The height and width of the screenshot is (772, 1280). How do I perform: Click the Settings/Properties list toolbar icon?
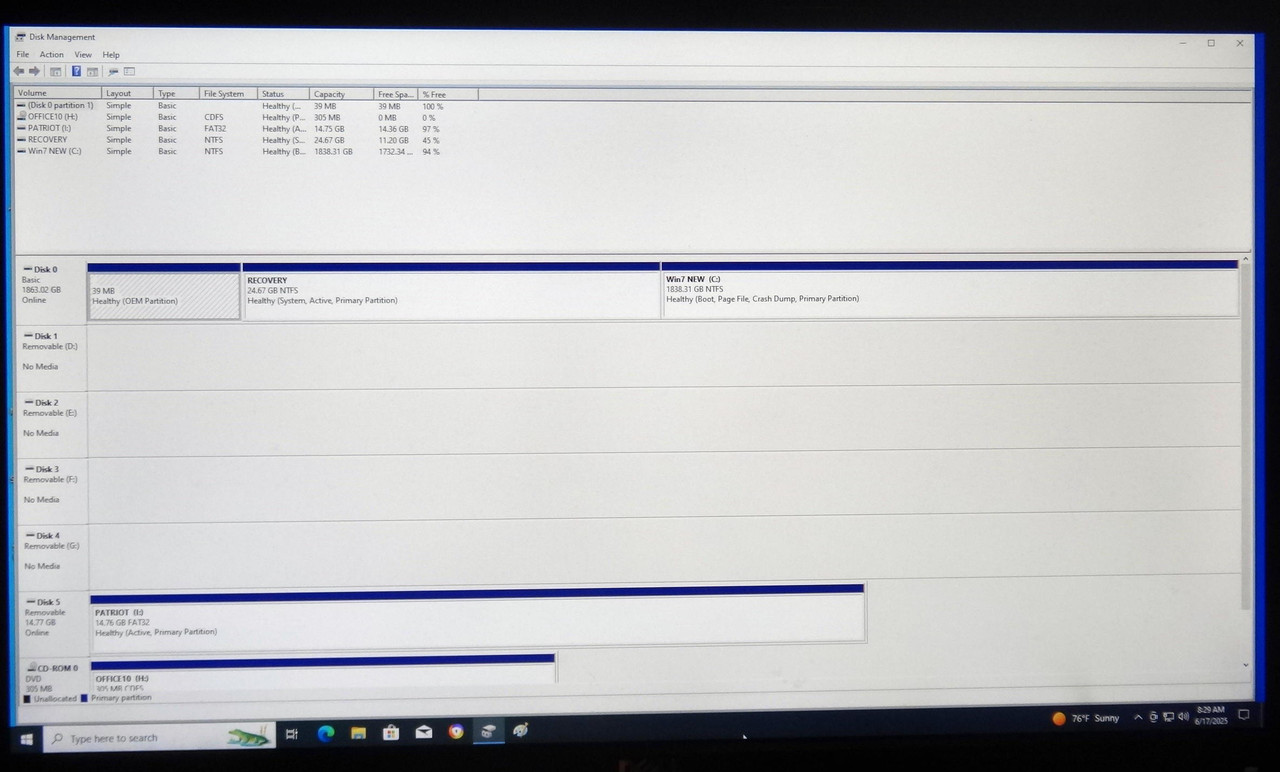[x=130, y=71]
